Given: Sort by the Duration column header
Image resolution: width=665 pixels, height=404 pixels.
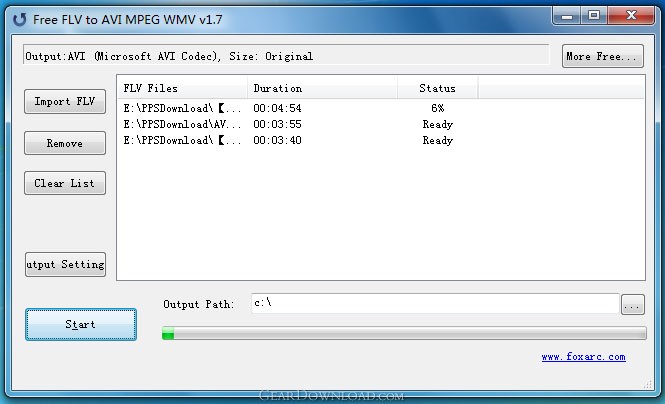Looking at the screenshot, I should coord(322,88).
